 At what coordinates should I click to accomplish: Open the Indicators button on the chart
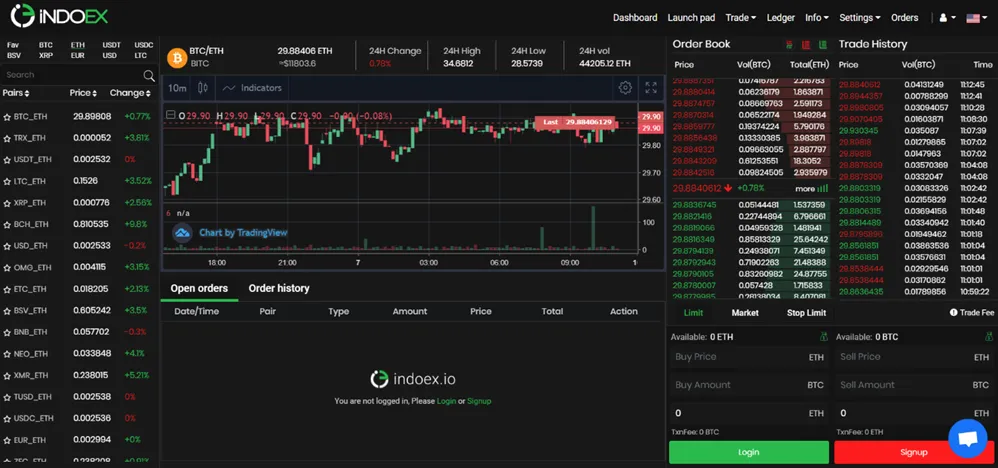[252, 88]
